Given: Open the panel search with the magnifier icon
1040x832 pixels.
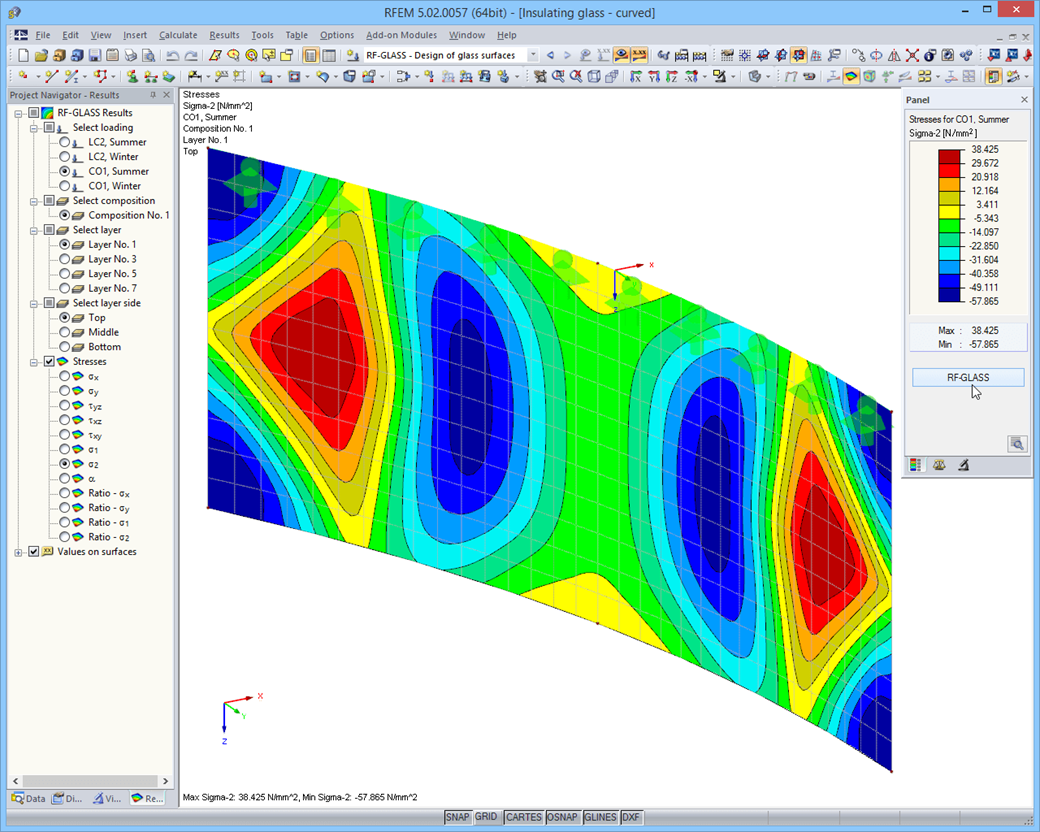Looking at the screenshot, I should [x=1017, y=443].
